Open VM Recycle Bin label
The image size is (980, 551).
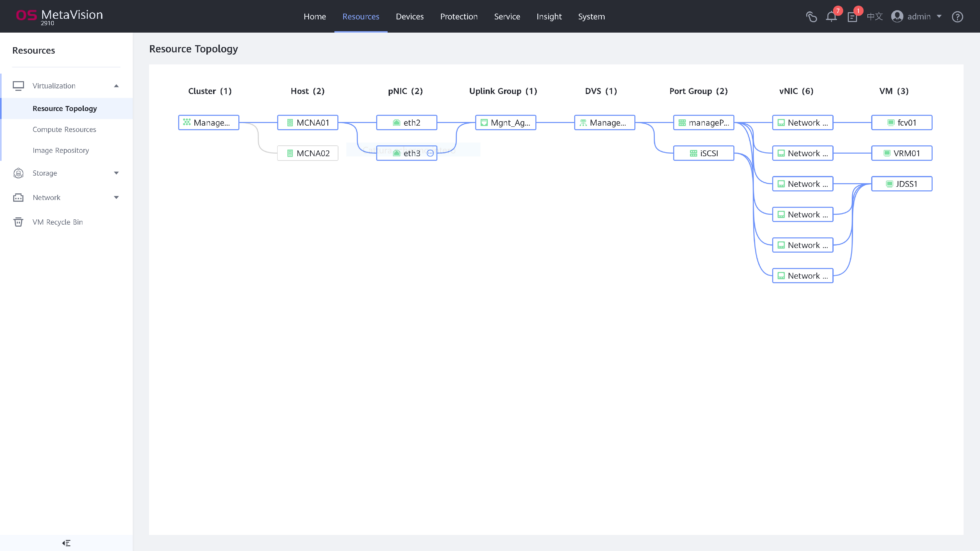coord(58,222)
